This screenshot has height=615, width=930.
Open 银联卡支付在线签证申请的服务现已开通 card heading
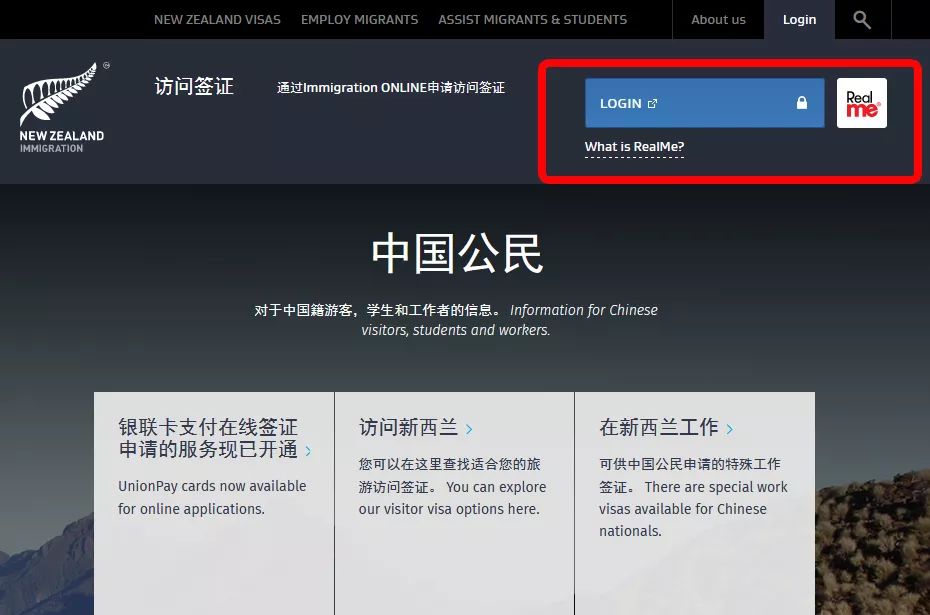pyautogui.click(x=208, y=438)
